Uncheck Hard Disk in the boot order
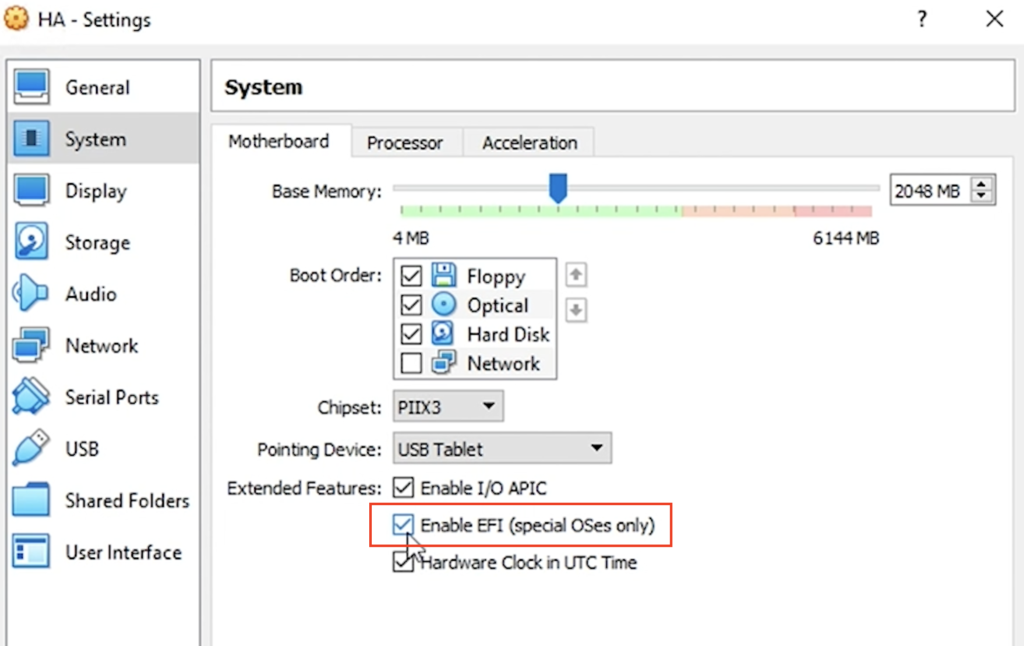Image resolution: width=1024 pixels, height=646 pixels. point(411,334)
